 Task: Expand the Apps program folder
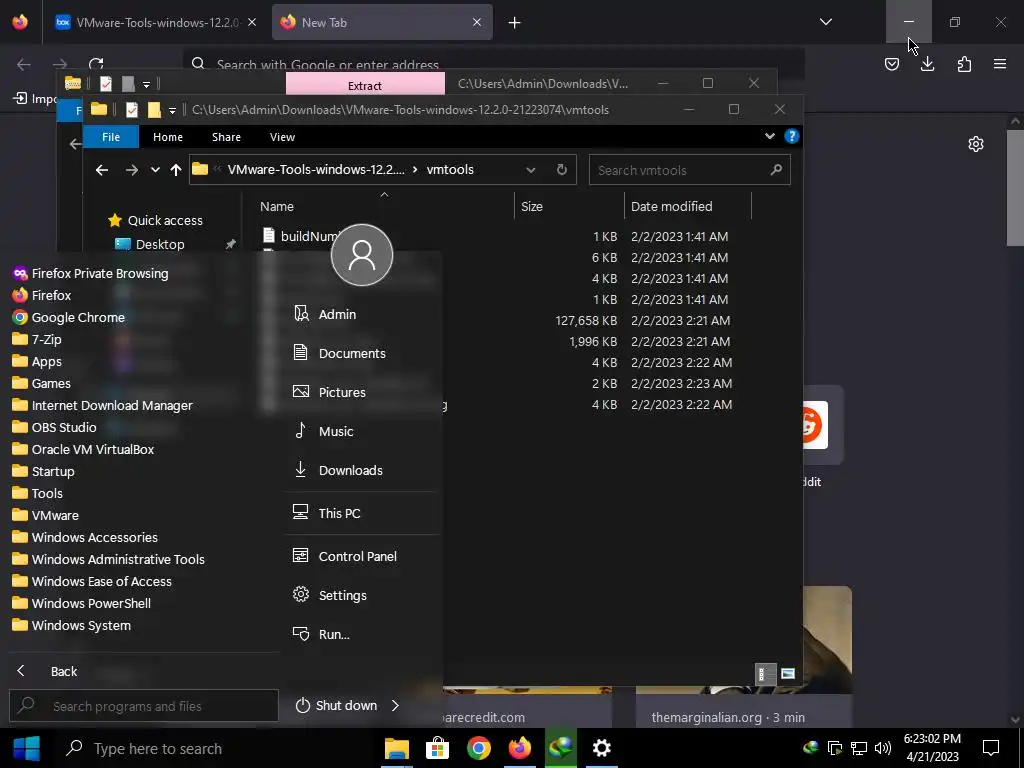37,362
